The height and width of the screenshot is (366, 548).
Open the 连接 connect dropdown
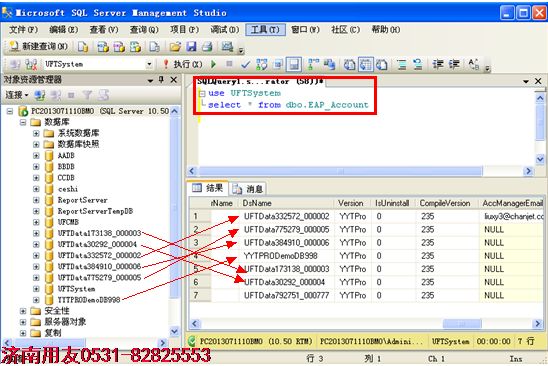[16, 95]
